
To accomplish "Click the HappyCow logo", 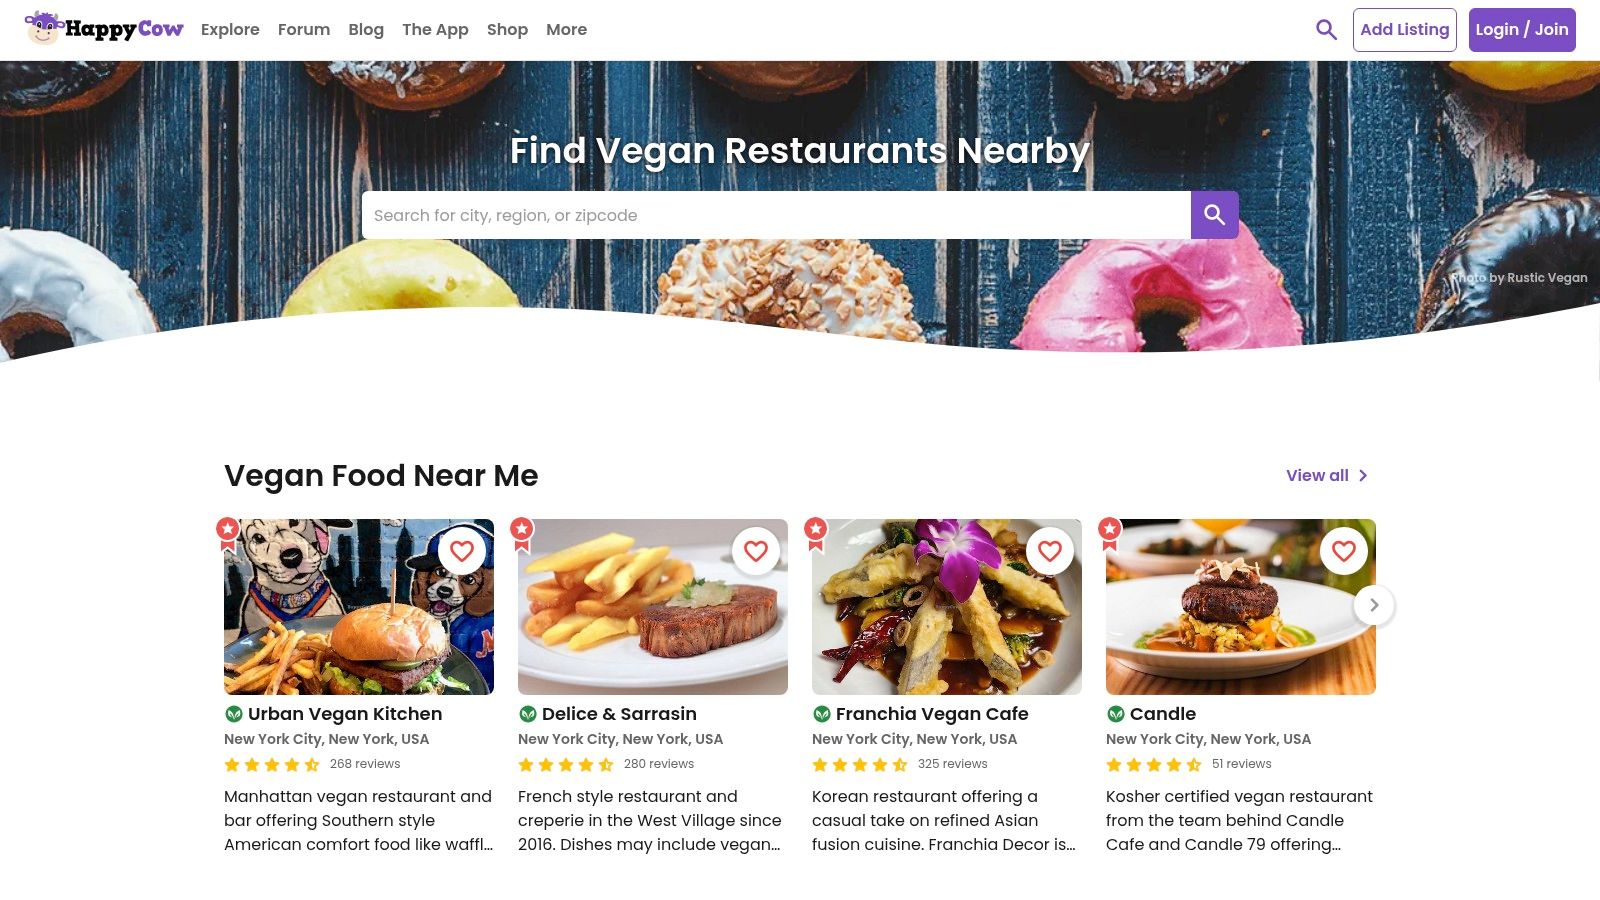I will click(x=104, y=29).
